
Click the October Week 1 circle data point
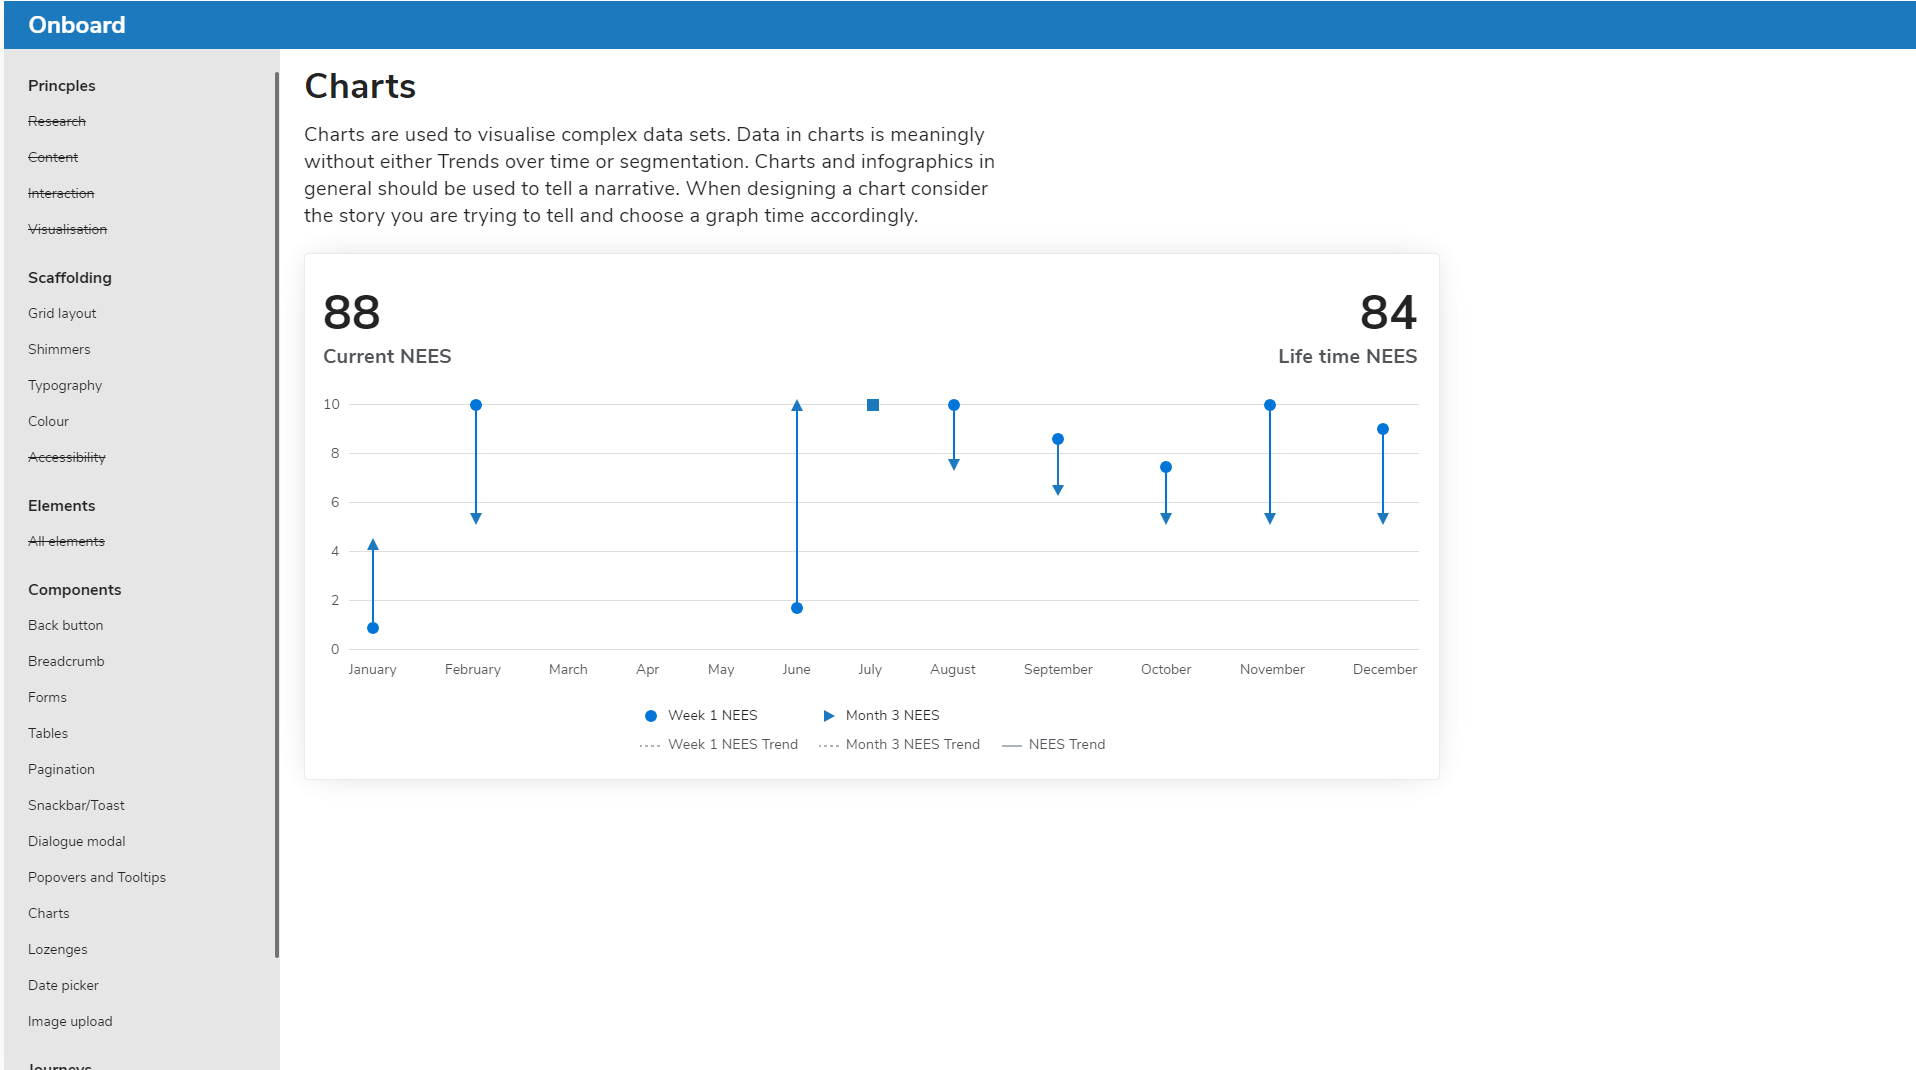point(1166,467)
